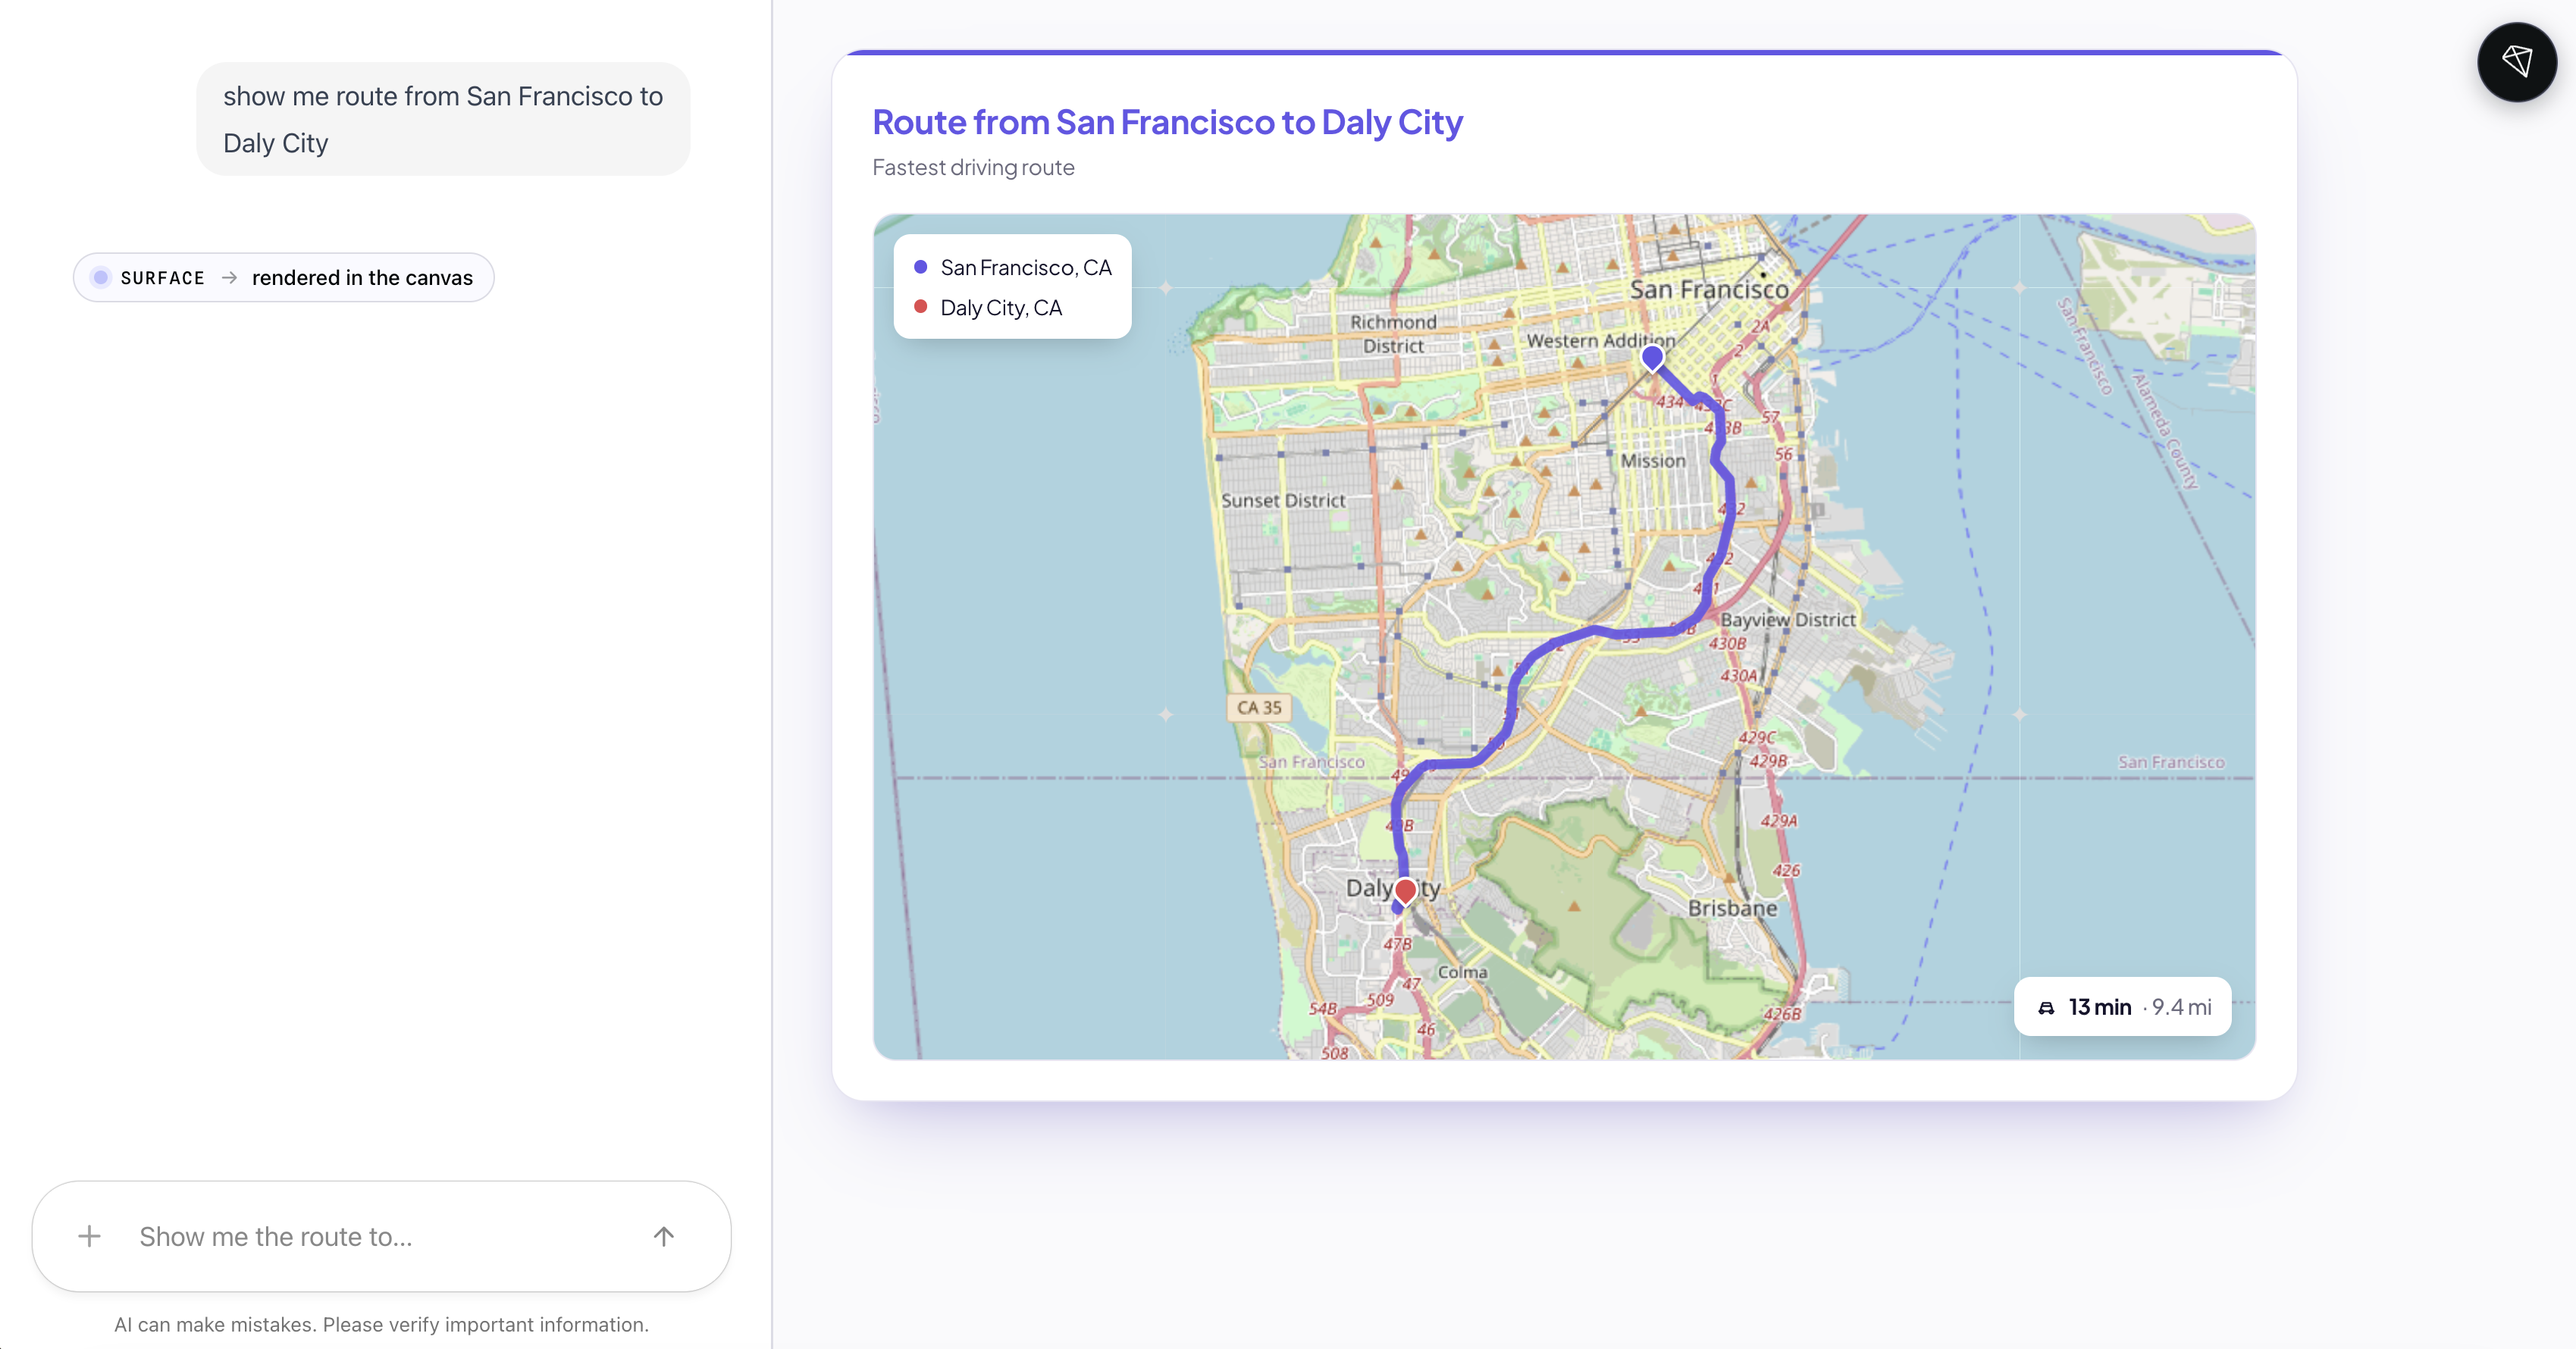Screen dimensions: 2576x1349
Task: Click the arrow icon inside the SURFACE chip
Action: [x=229, y=277]
